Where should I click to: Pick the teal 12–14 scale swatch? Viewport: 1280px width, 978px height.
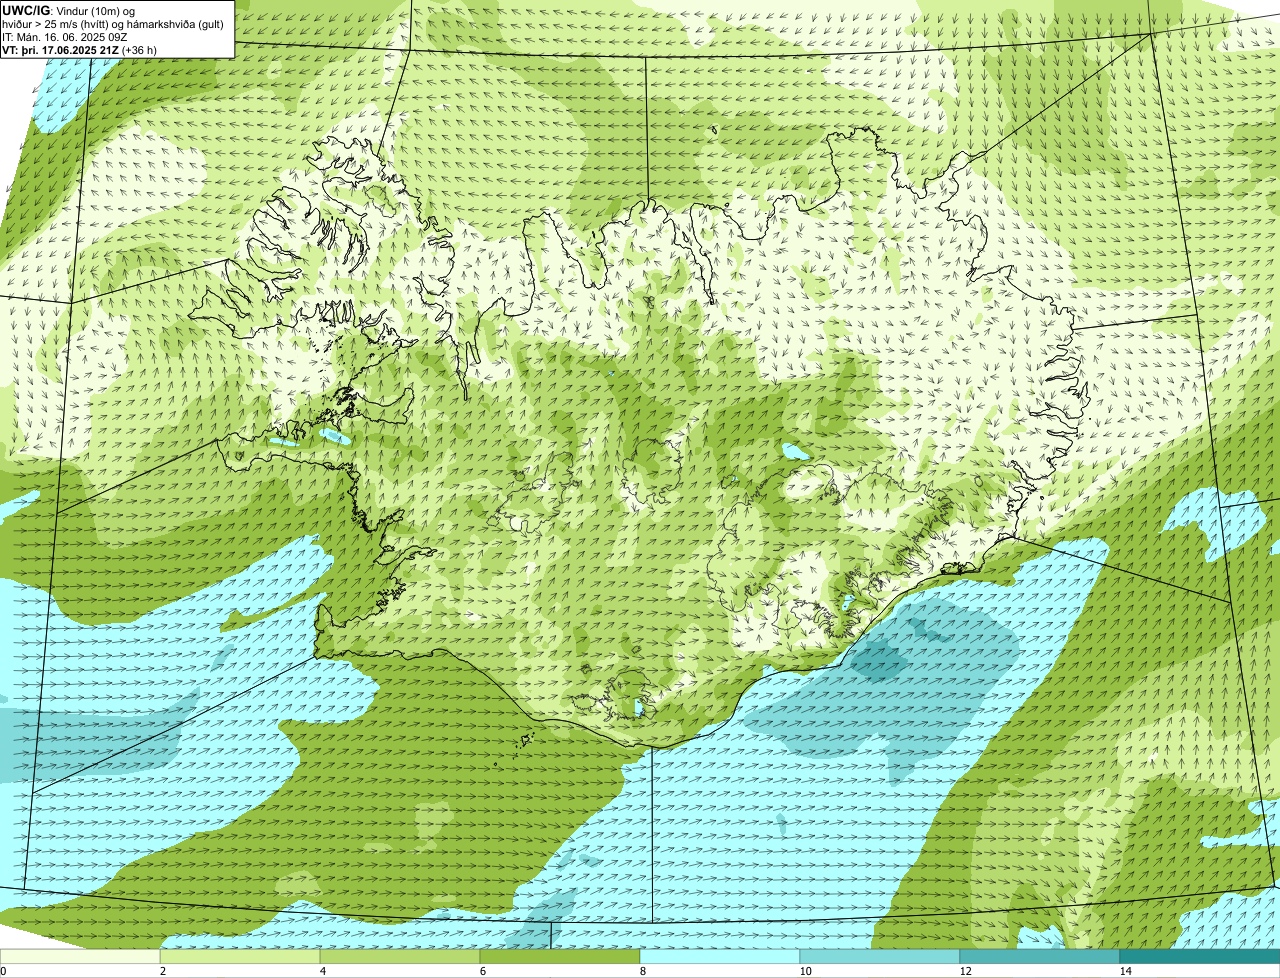tap(1040, 956)
